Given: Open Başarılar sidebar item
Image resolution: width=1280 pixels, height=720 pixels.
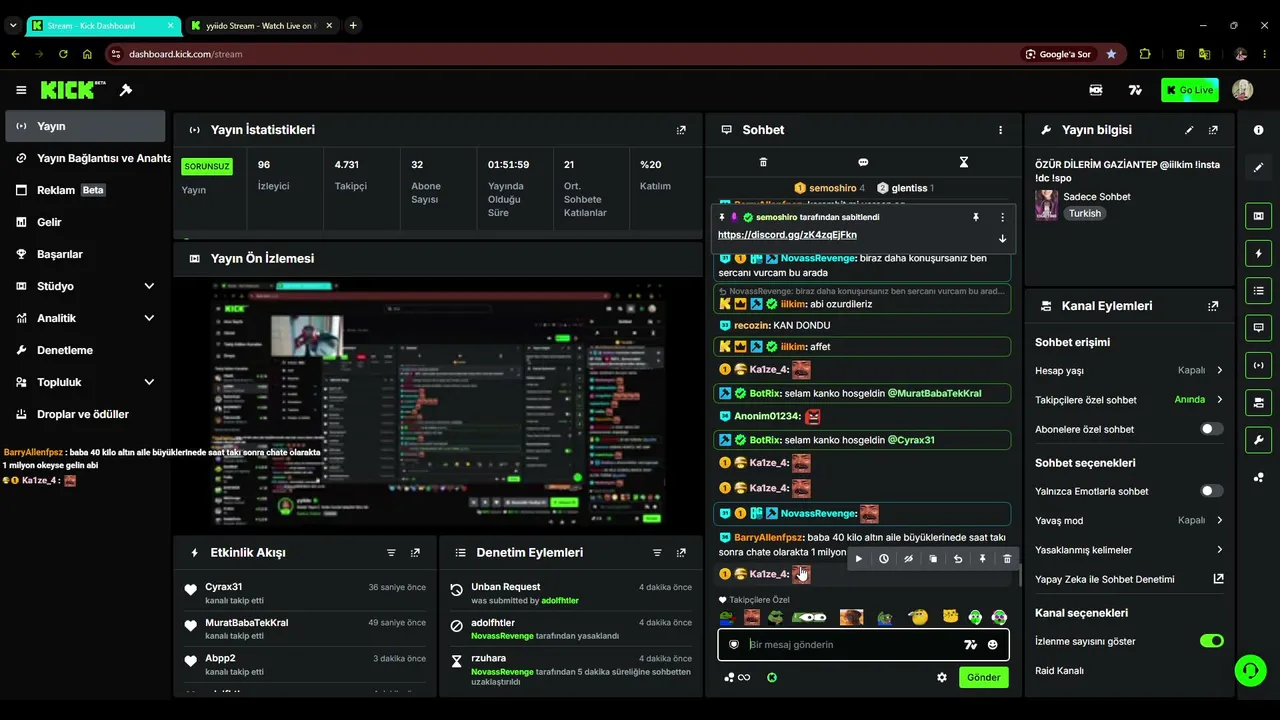Looking at the screenshot, I should 85,254.
